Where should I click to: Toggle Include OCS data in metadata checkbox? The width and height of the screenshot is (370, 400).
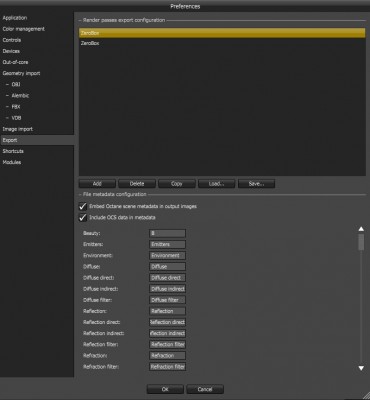(x=82, y=218)
